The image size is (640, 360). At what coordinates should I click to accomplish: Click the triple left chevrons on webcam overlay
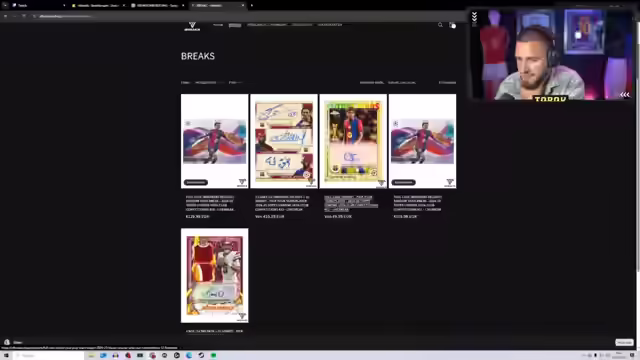(624, 95)
